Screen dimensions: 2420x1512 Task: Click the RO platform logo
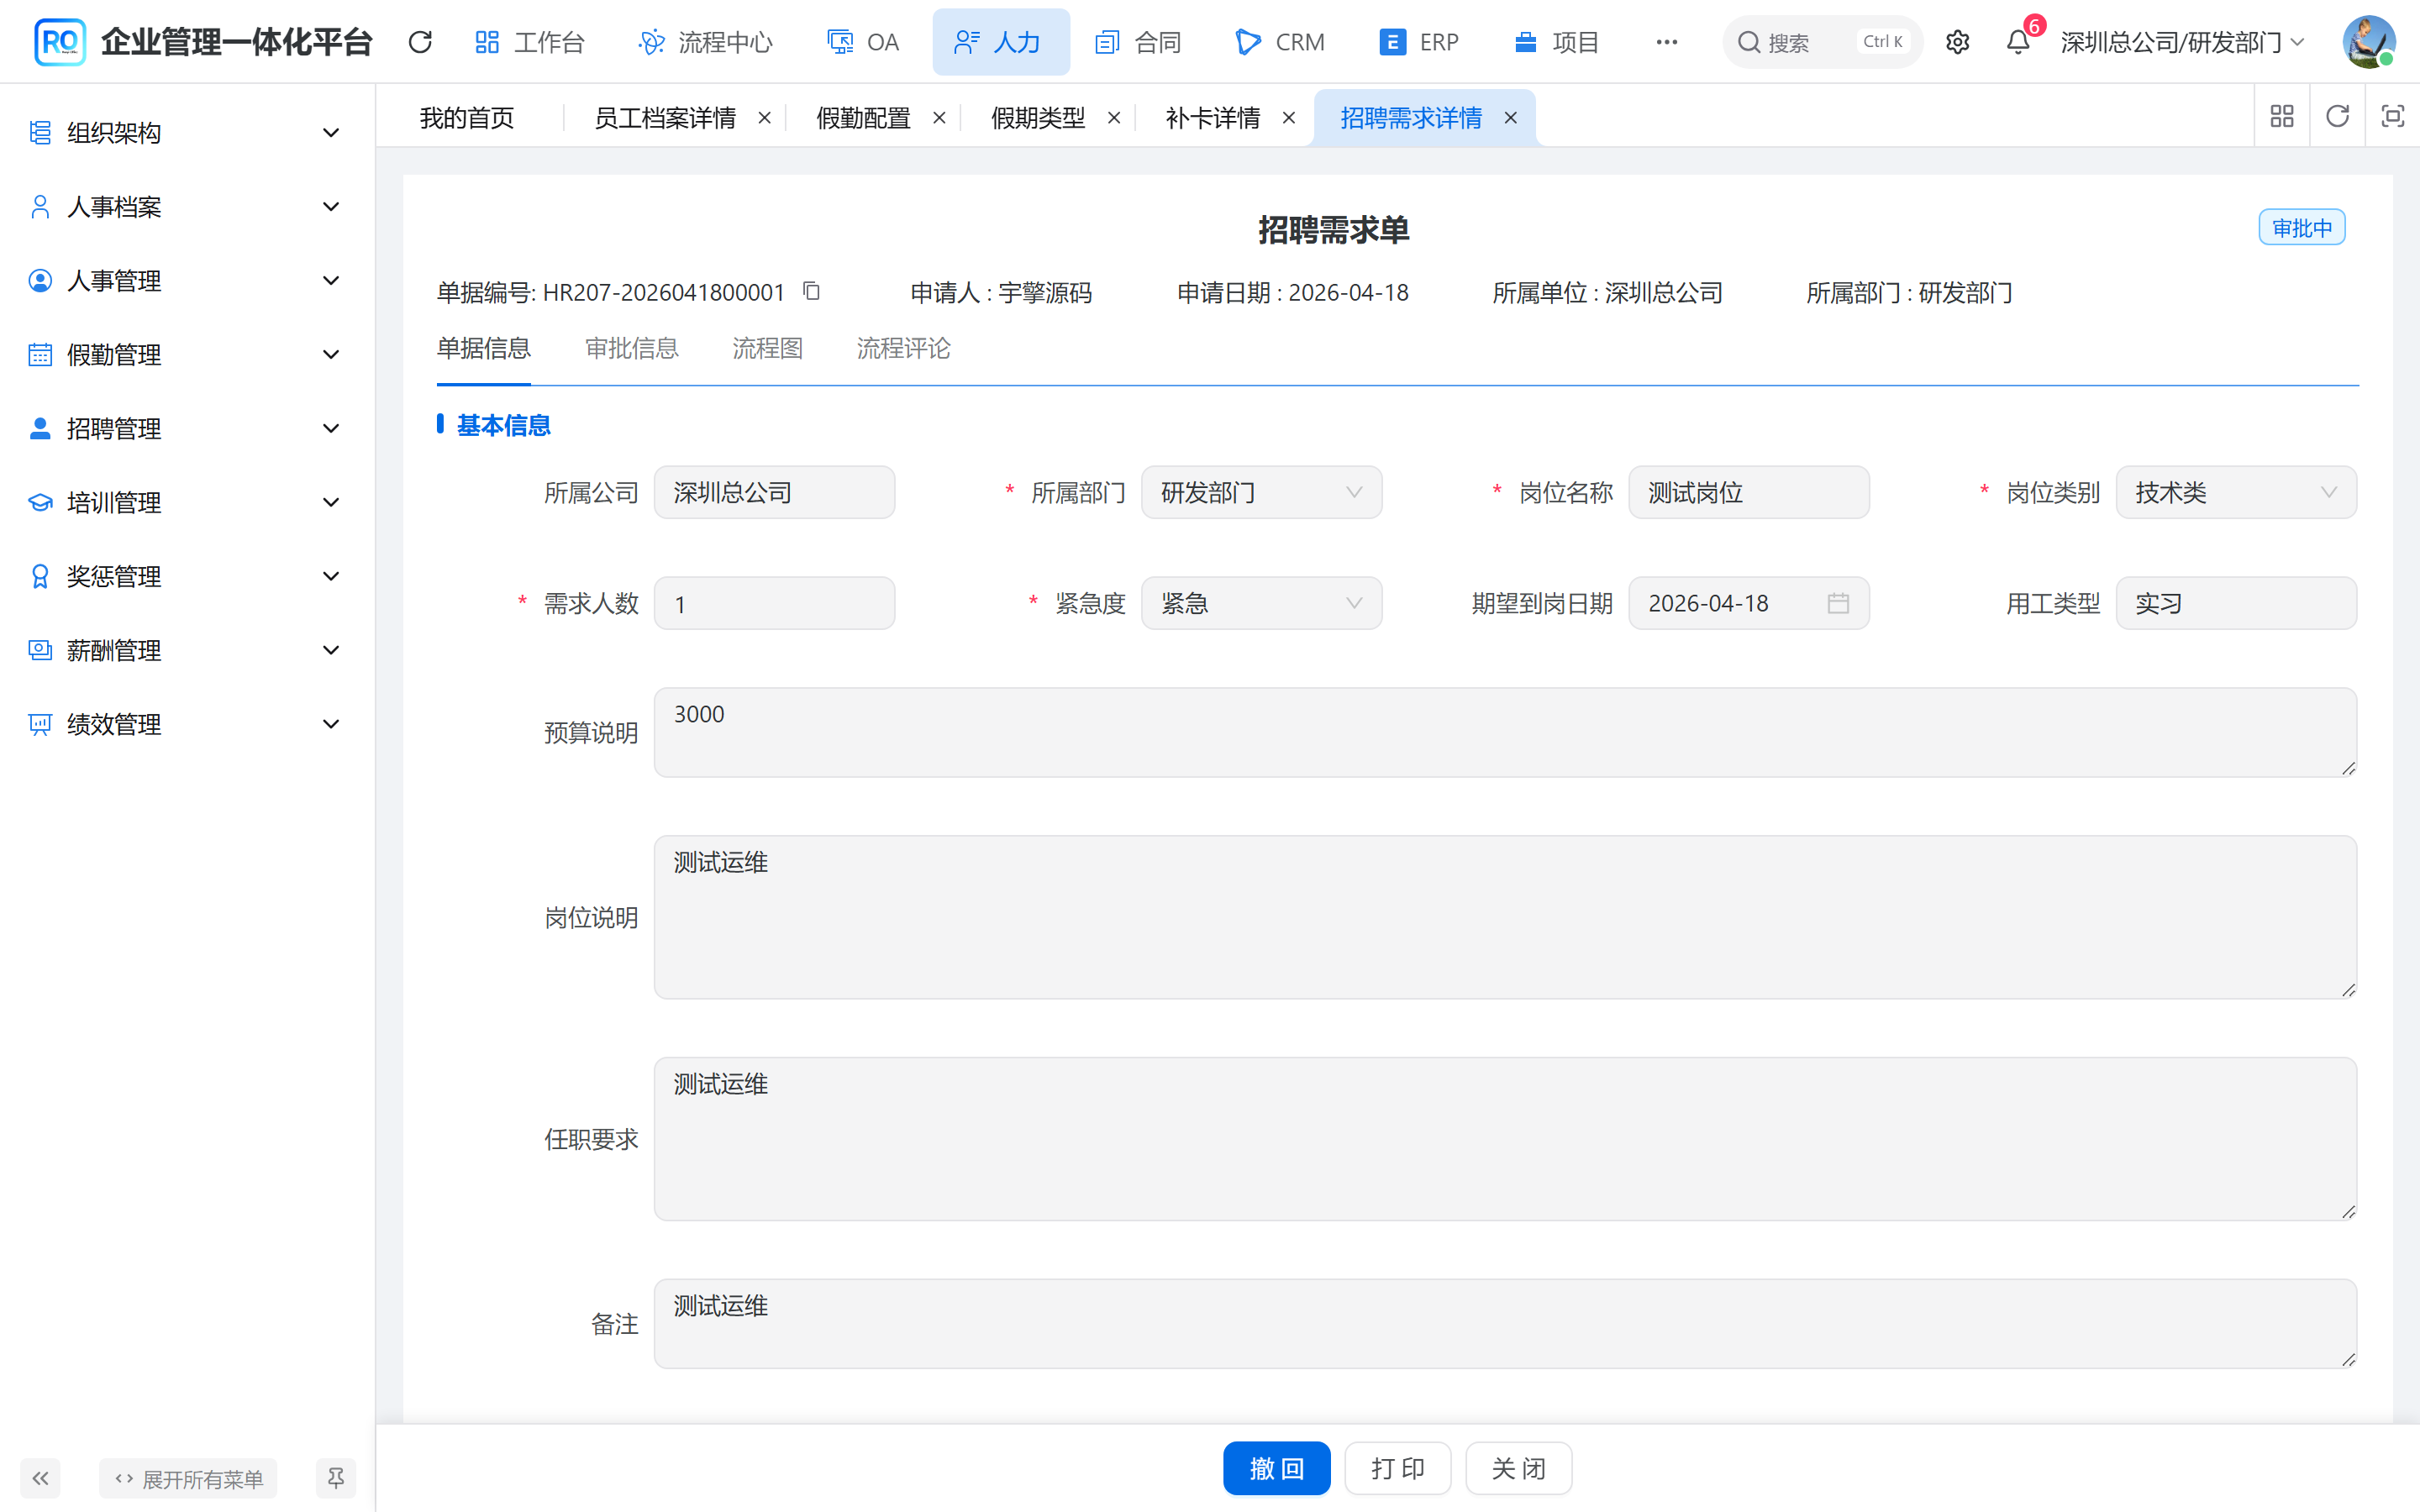tap(59, 42)
